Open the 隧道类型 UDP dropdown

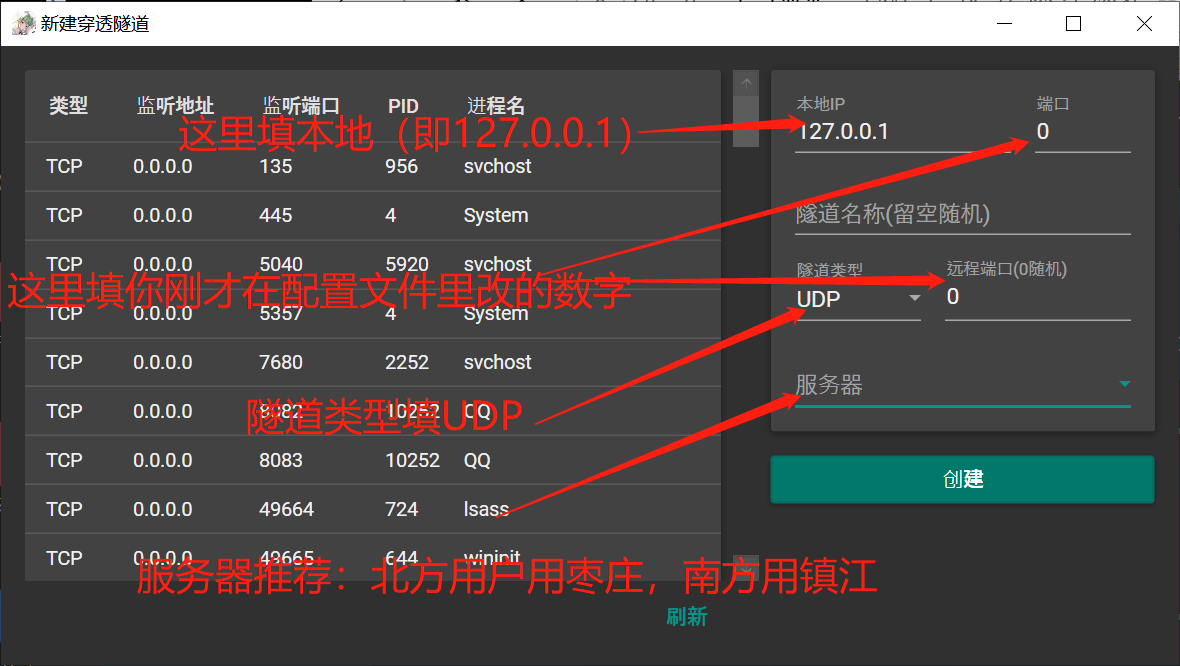tap(858, 299)
